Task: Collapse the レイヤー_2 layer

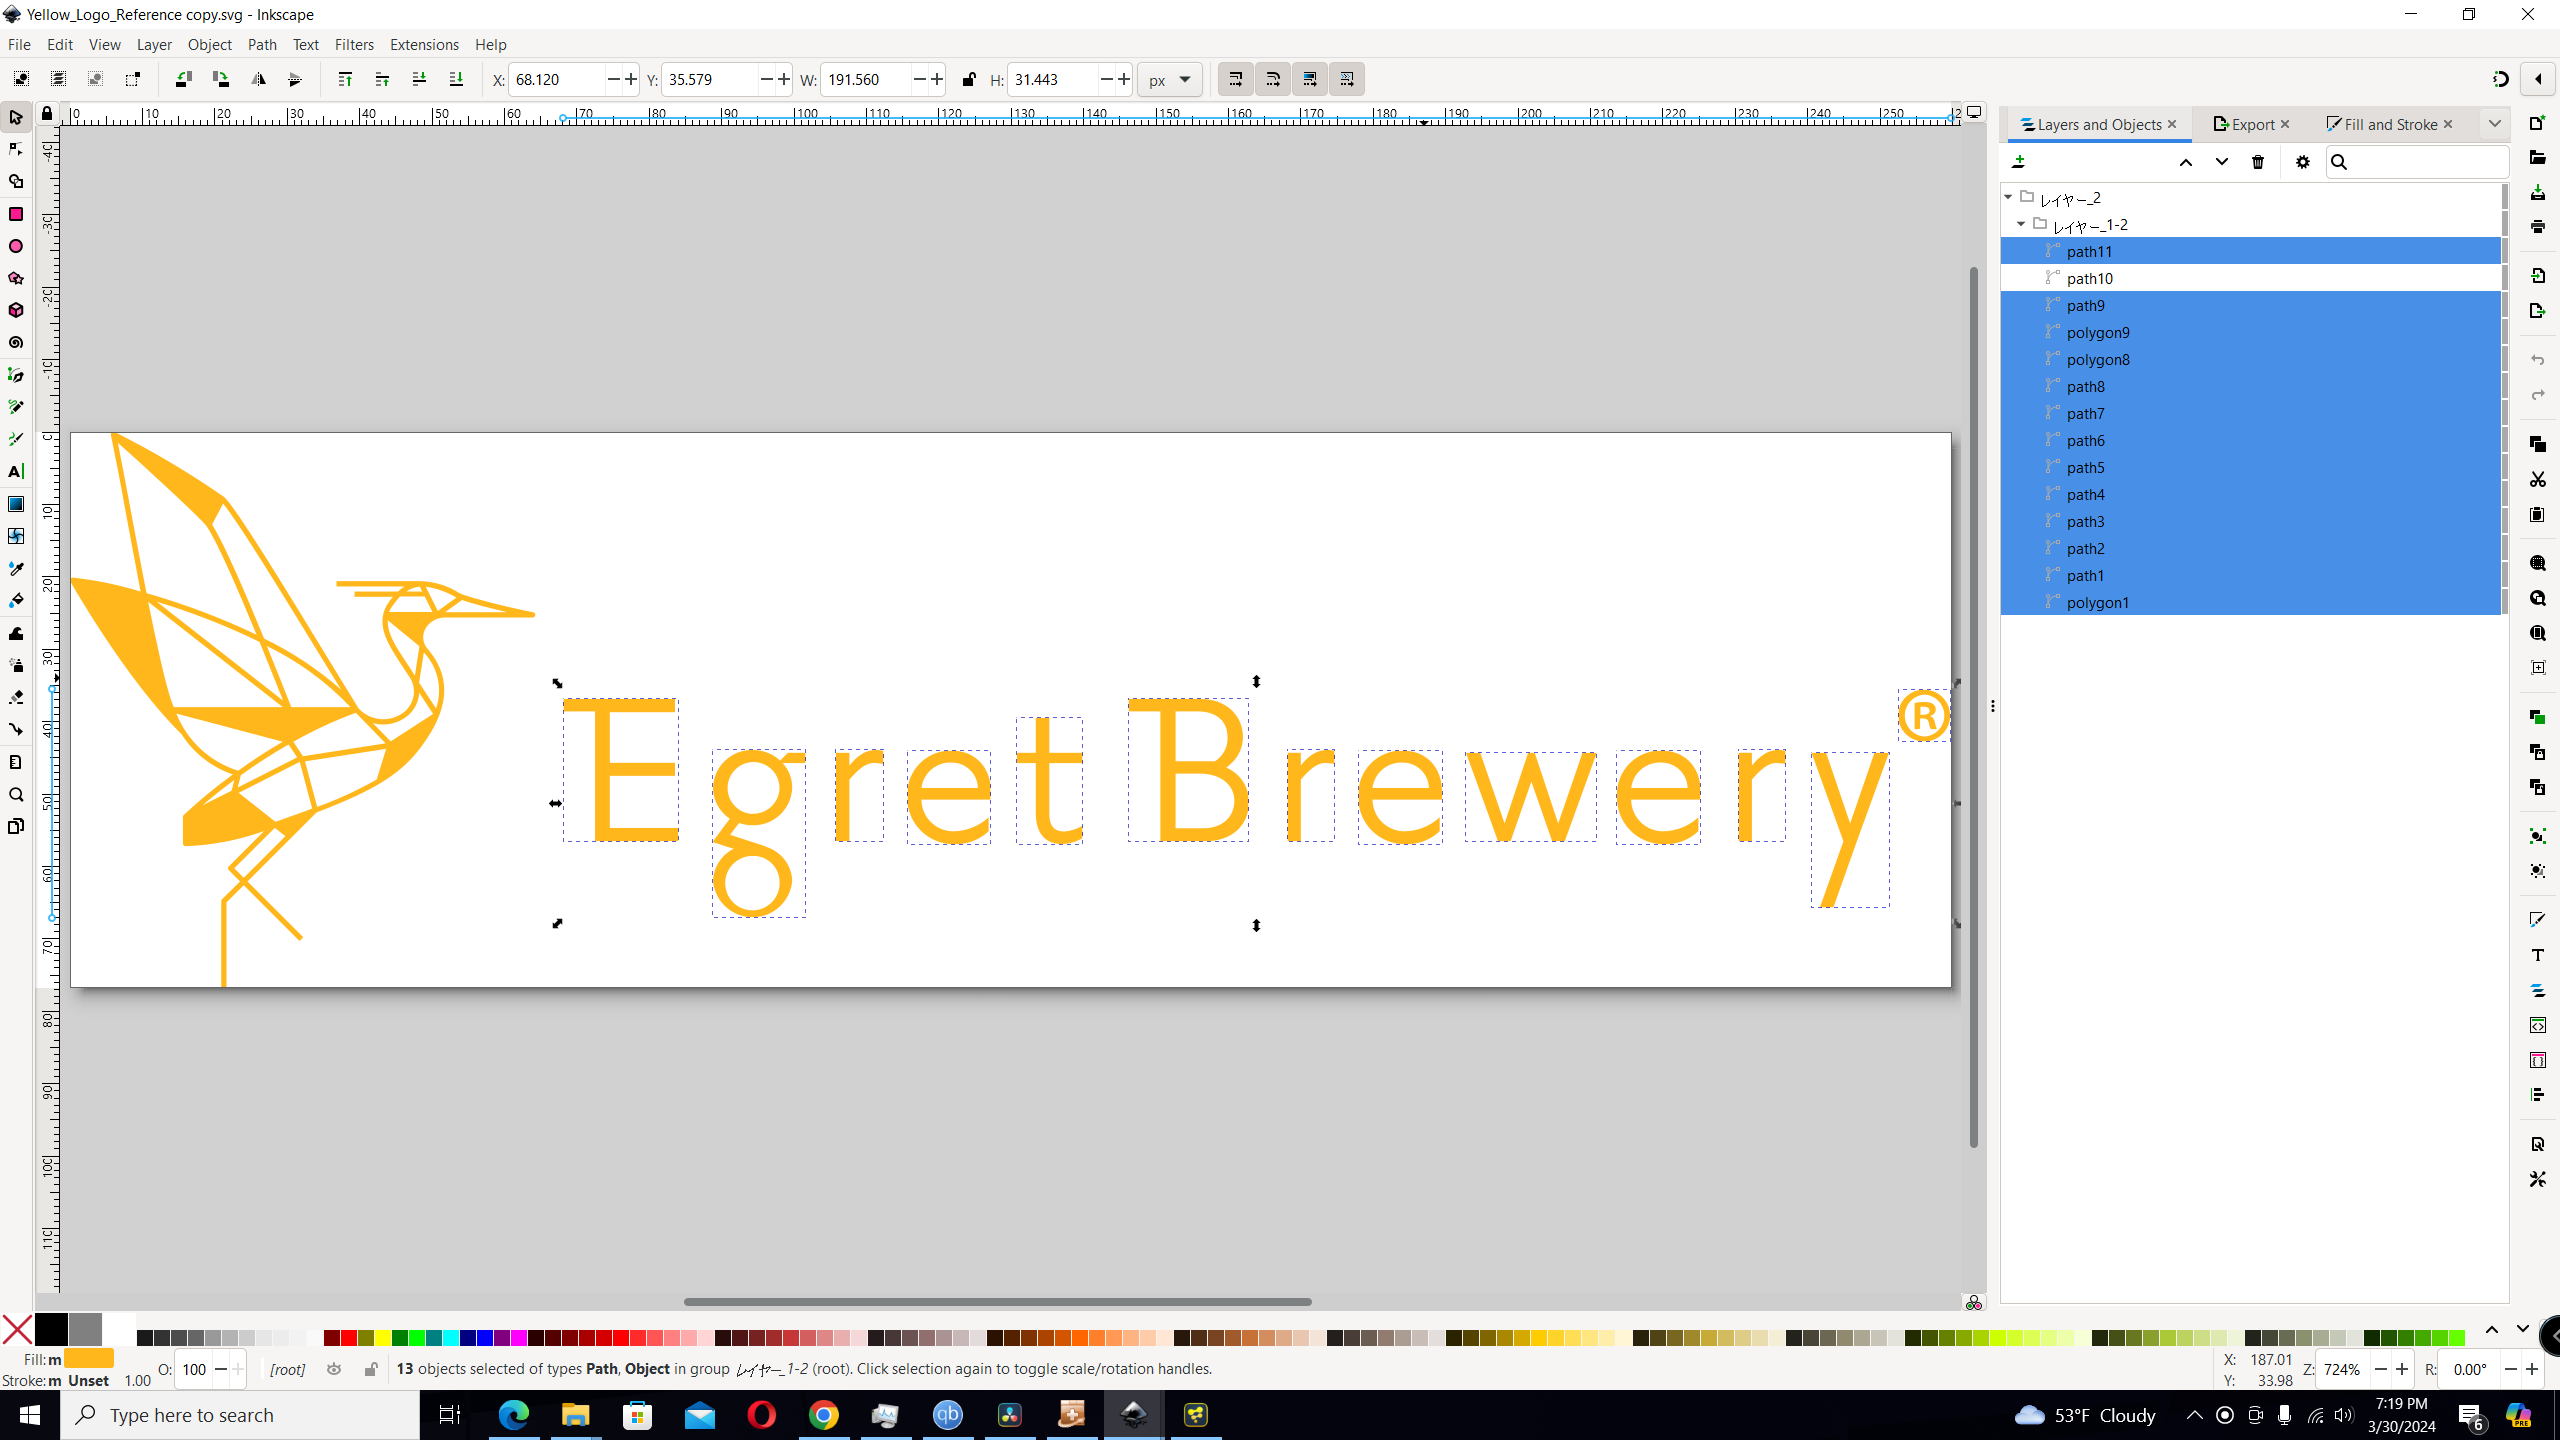Action: pos(2008,197)
